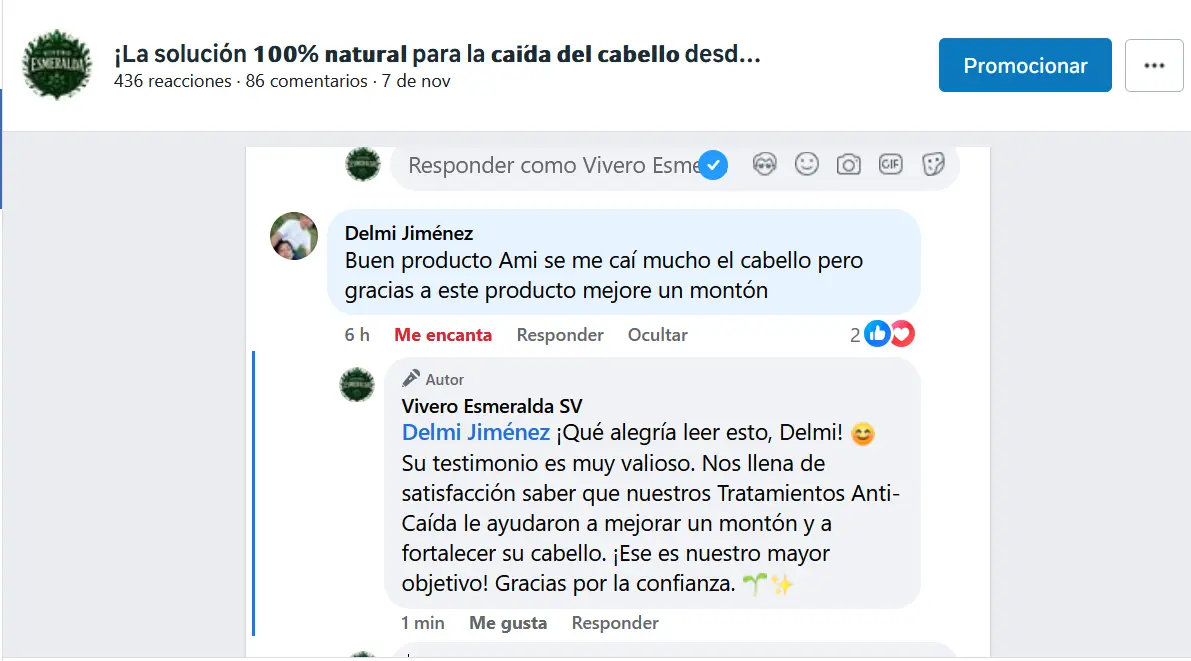Open the tagged Delmi Jiménez mention link

[475, 432]
